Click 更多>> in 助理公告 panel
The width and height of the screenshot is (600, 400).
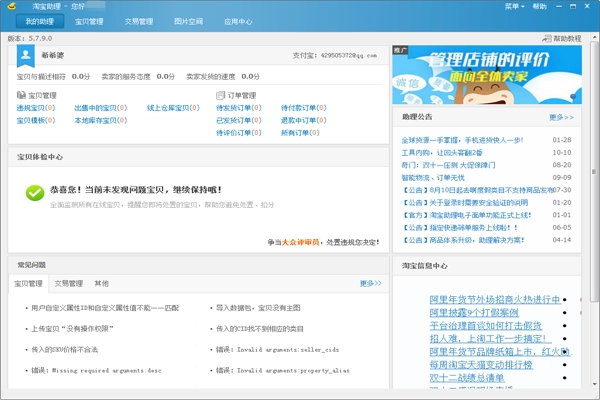(x=561, y=117)
